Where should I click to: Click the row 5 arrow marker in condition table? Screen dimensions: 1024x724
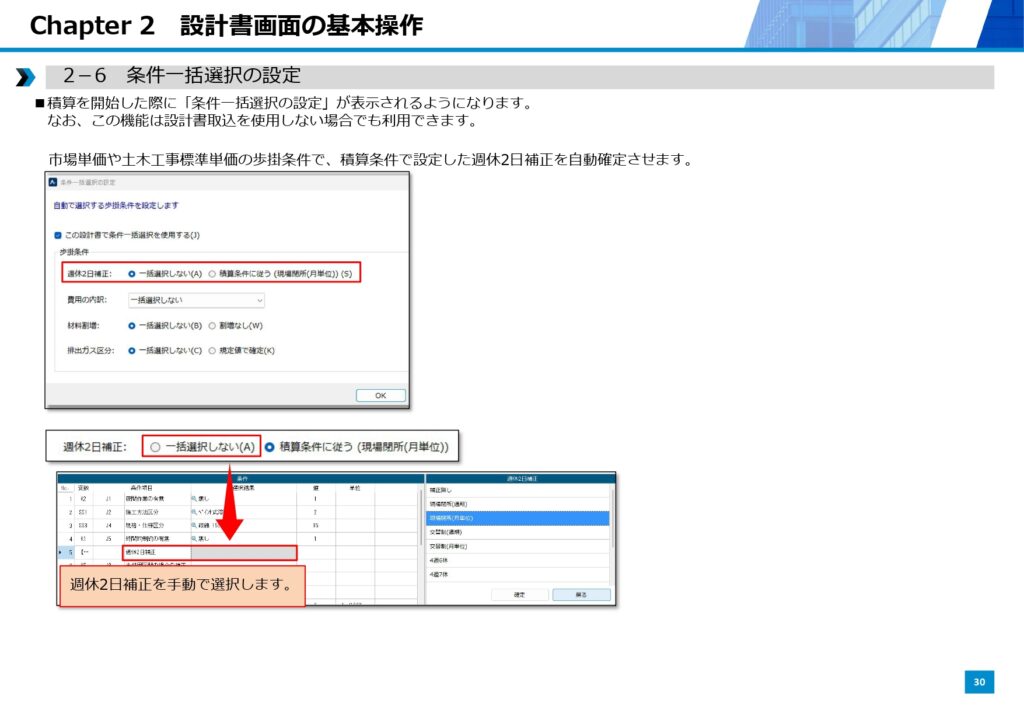pyautogui.click(x=62, y=552)
